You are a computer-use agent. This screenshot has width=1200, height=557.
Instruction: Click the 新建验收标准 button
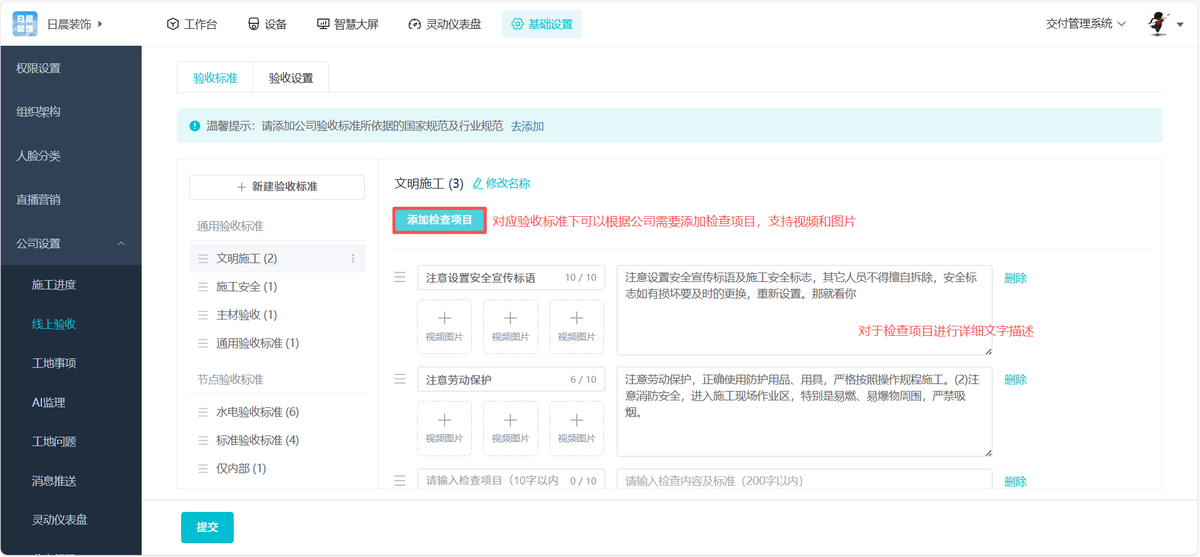click(x=277, y=187)
